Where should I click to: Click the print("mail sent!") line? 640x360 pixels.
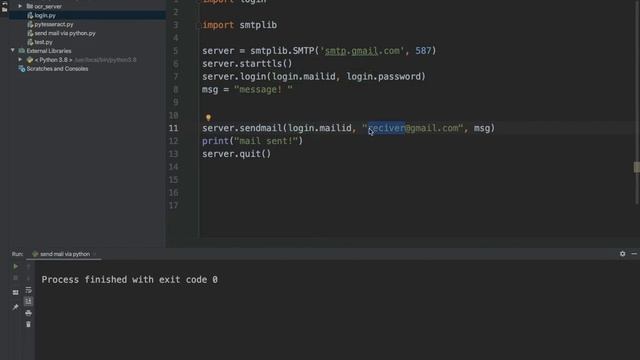point(253,141)
